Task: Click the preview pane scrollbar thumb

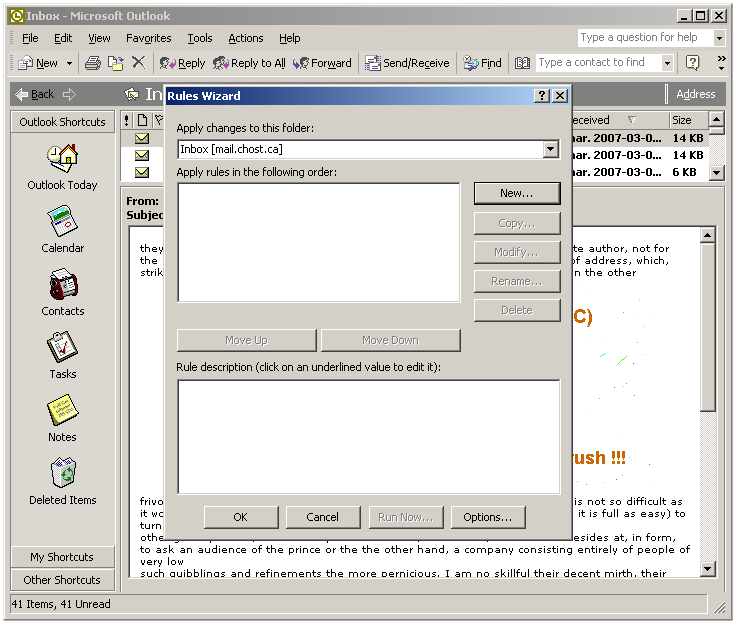Action: point(708,328)
